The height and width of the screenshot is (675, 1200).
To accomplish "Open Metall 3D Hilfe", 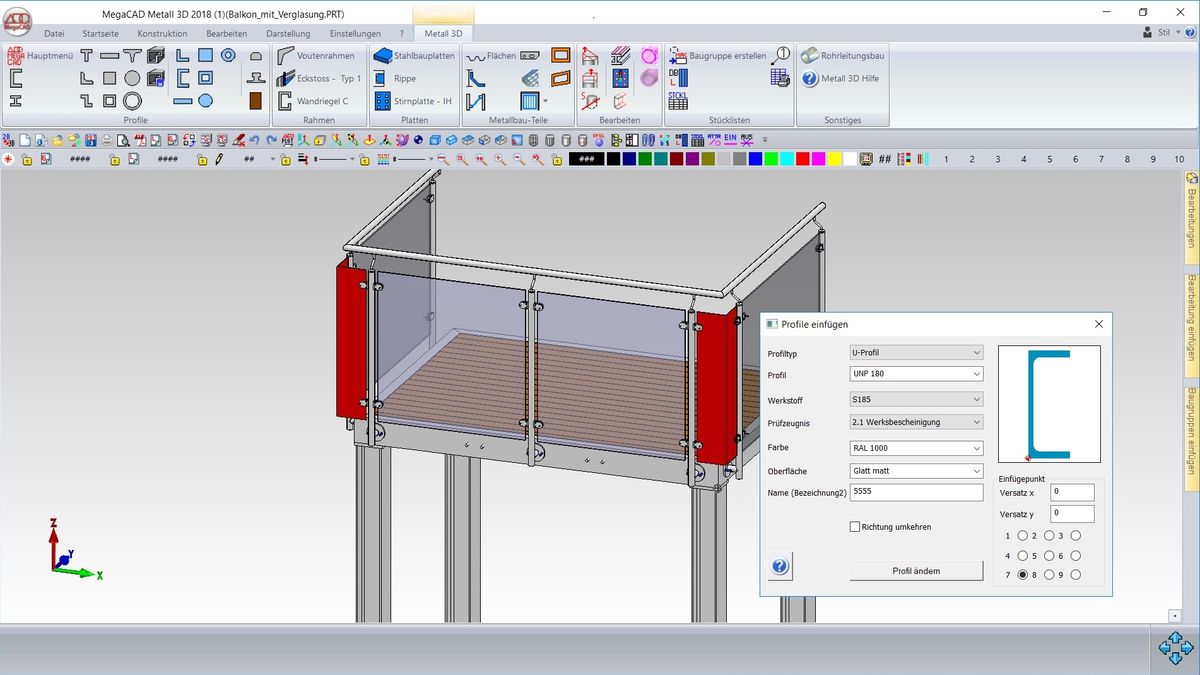I will (x=839, y=78).
